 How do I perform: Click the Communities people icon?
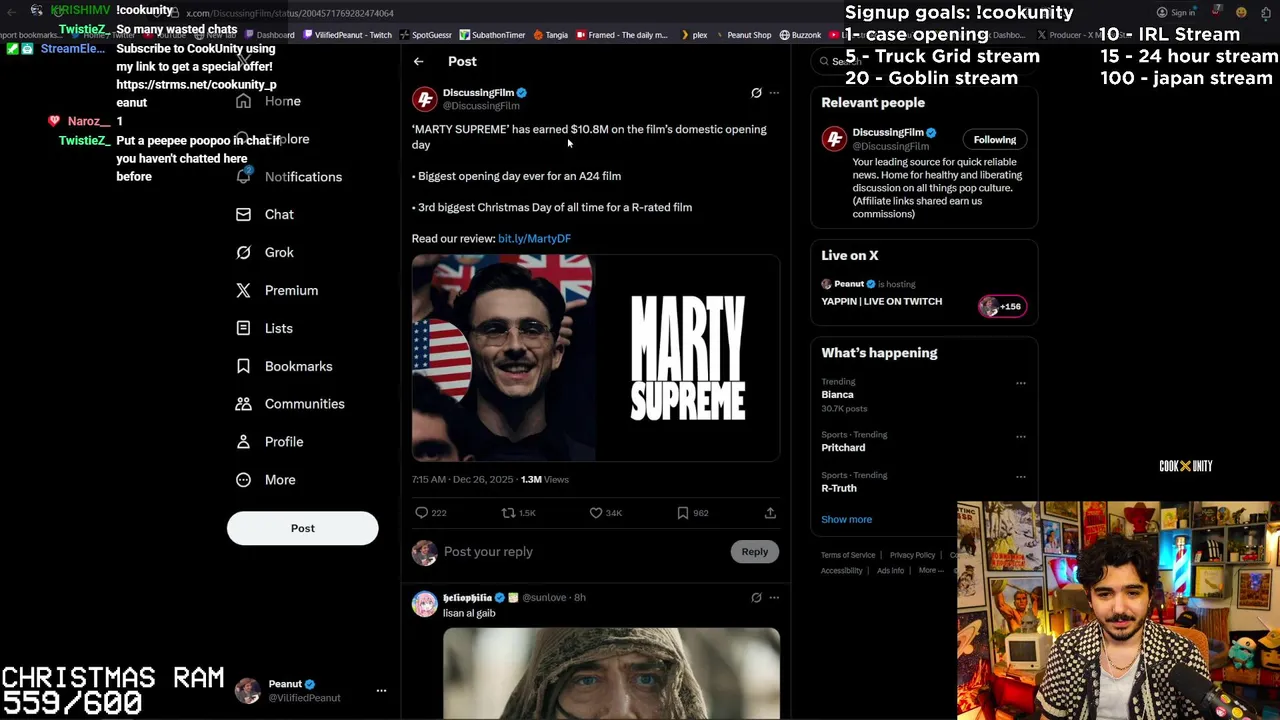[x=243, y=404]
